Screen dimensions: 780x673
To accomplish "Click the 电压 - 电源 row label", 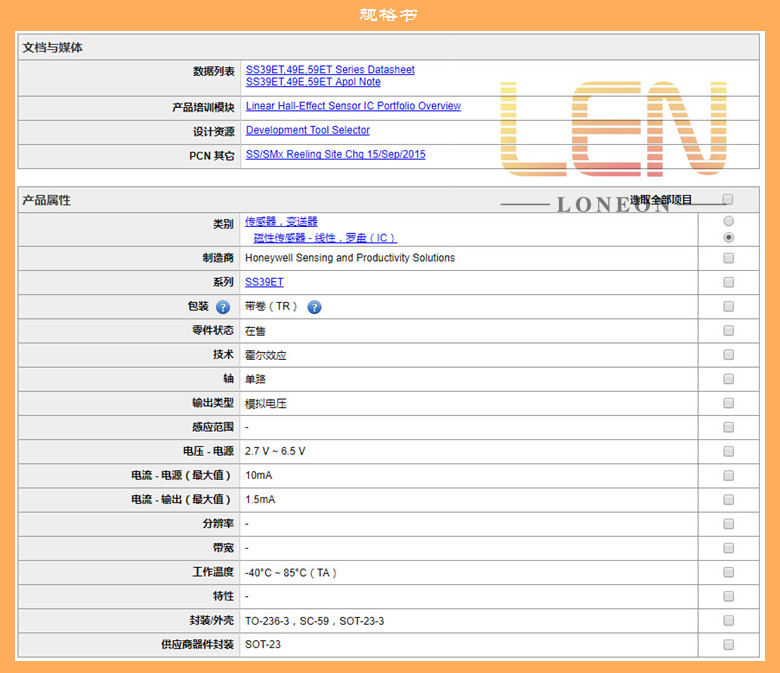I will [x=208, y=451].
